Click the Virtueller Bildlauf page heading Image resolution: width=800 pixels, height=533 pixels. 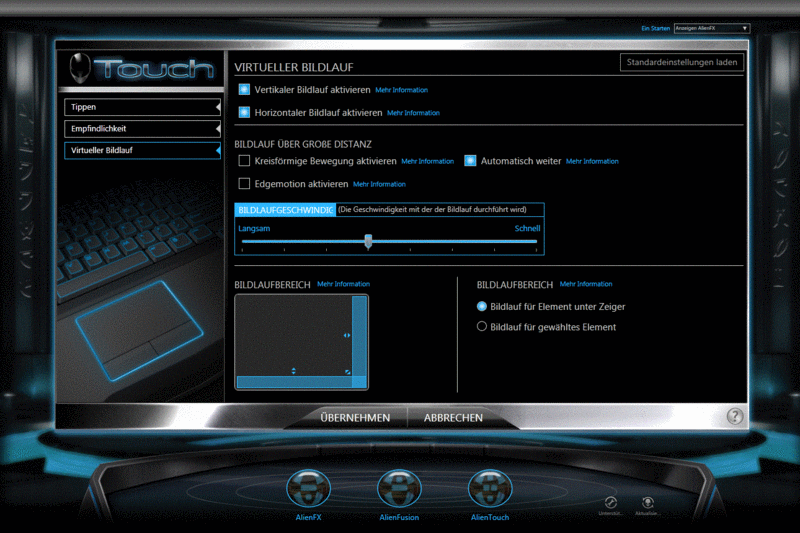click(294, 67)
